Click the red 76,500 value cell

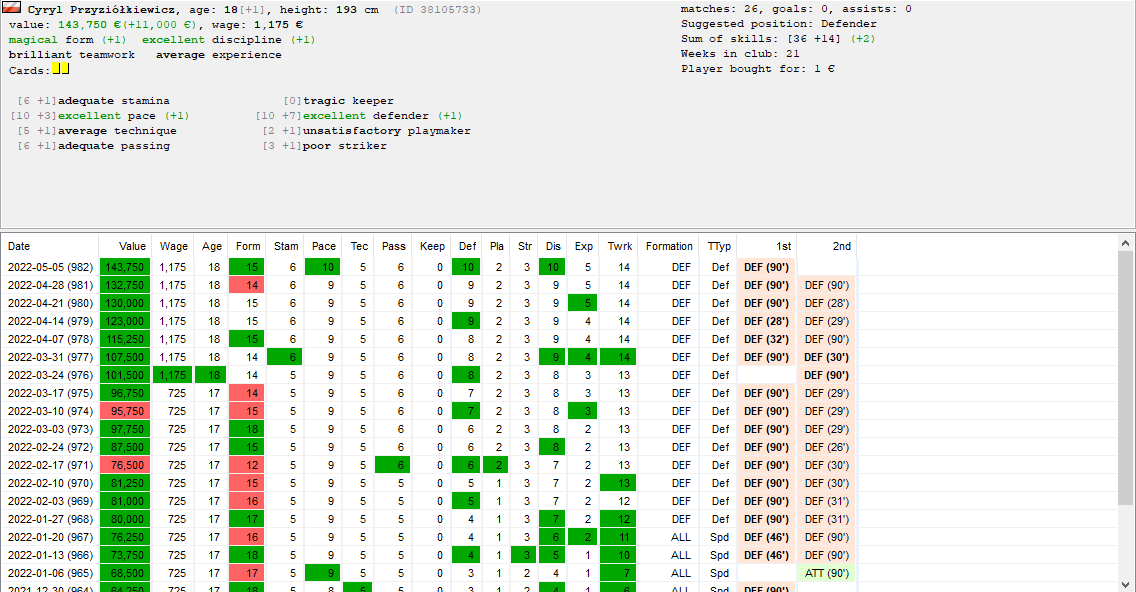point(125,465)
